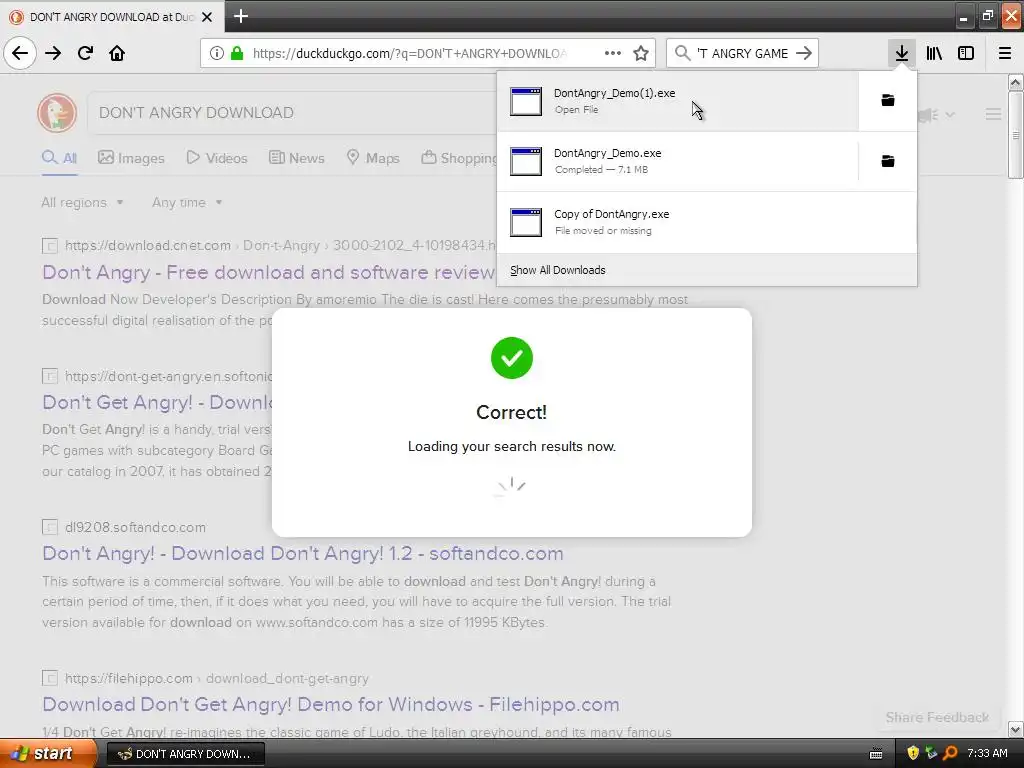The image size is (1024, 768).
Task: Open the Windows Start menu
Action: [48, 753]
